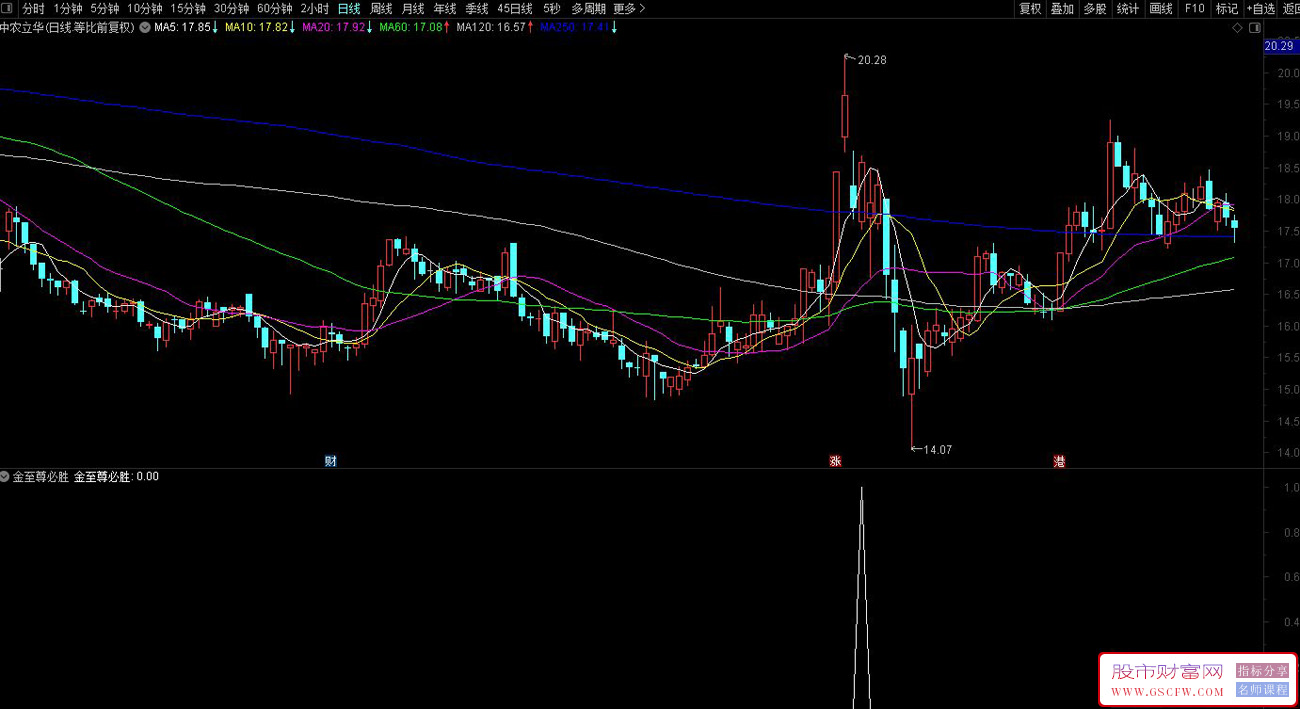Viewport: 1300px width, 709px height.
Task: Switch to the 60分钟 timeframe
Action: (x=274, y=9)
